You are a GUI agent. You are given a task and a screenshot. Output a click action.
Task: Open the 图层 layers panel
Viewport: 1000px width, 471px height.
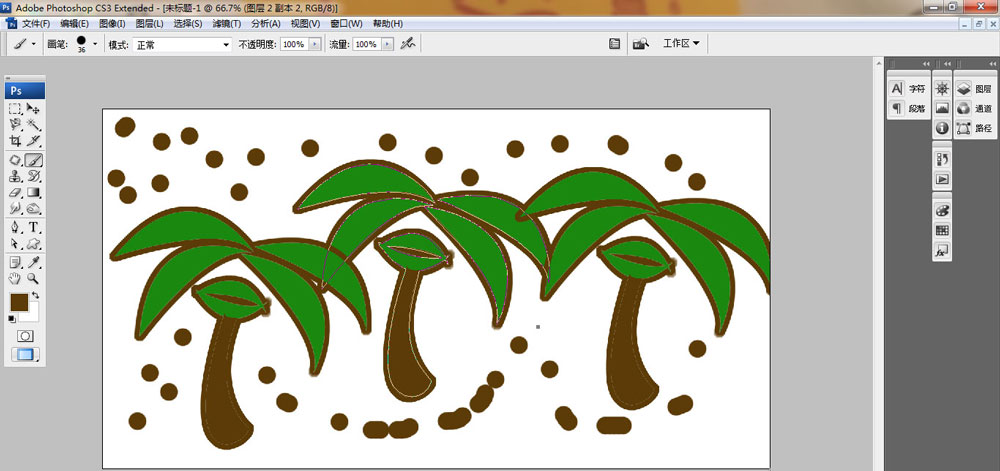(x=974, y=89)
